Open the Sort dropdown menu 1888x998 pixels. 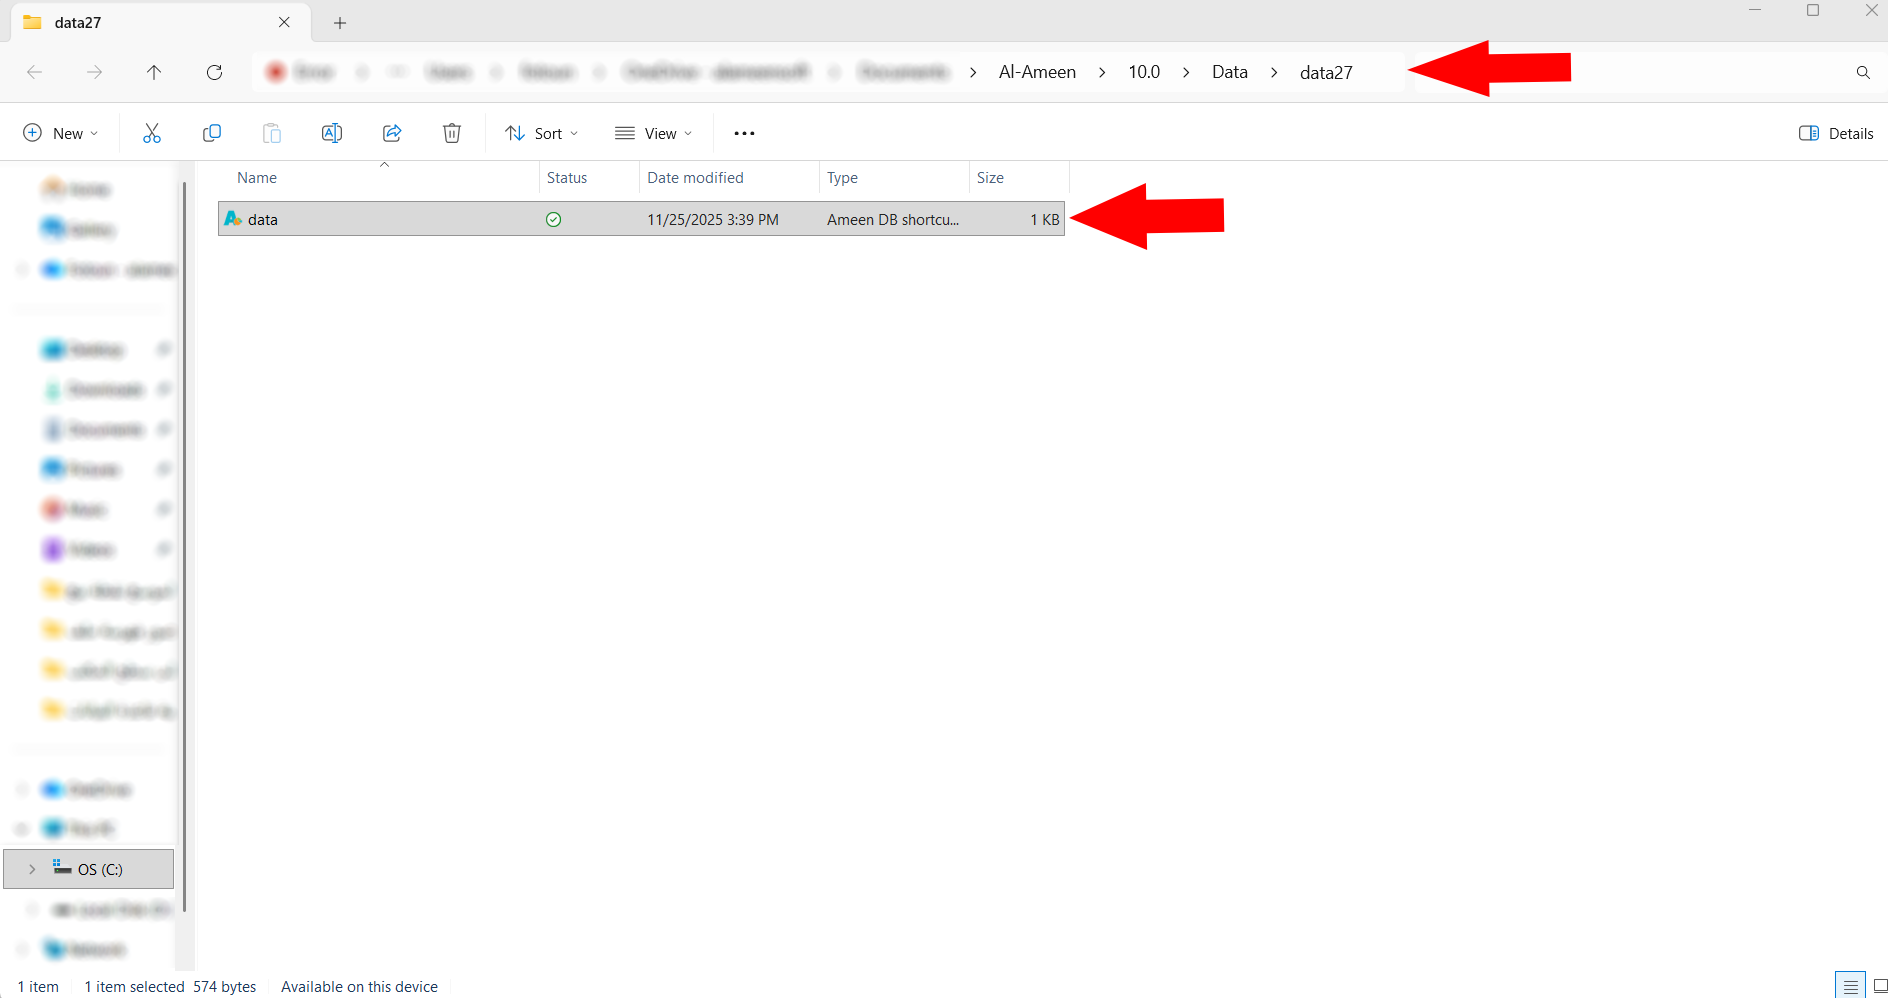coord(542,133)
